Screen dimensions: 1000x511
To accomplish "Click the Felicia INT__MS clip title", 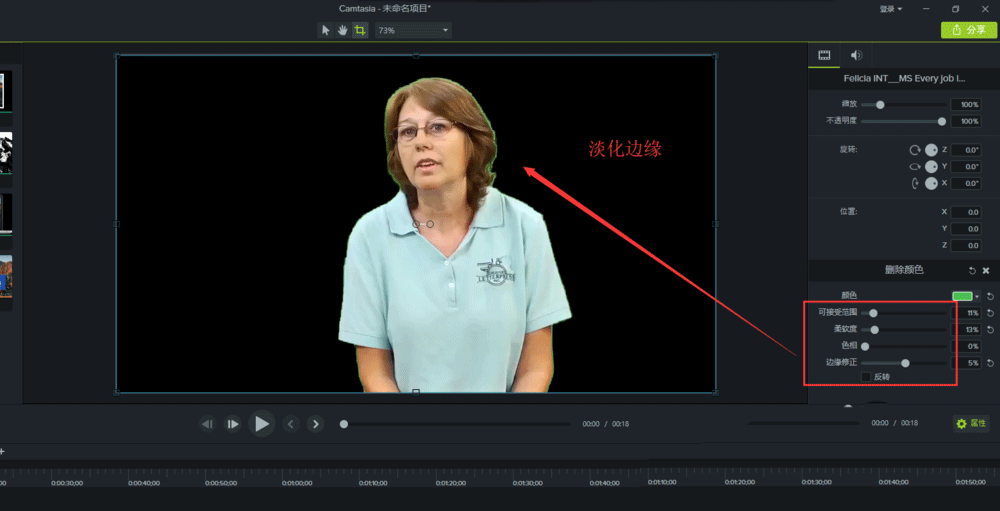I will tap(904, 79).
